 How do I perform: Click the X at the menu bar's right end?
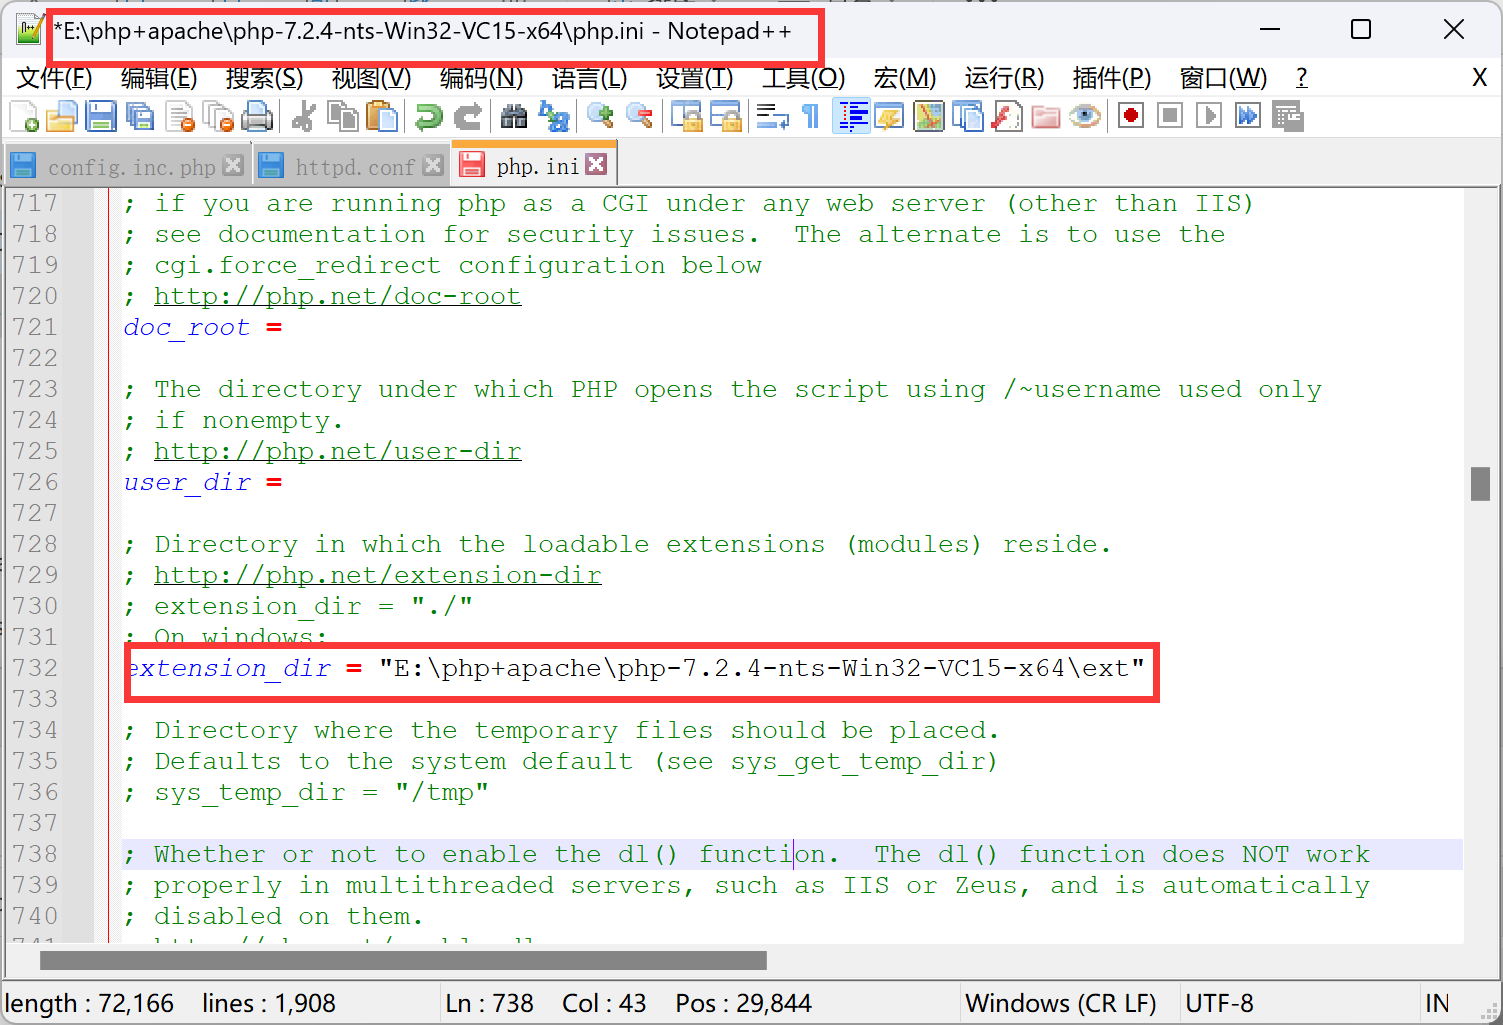[x=1479, y=78]
